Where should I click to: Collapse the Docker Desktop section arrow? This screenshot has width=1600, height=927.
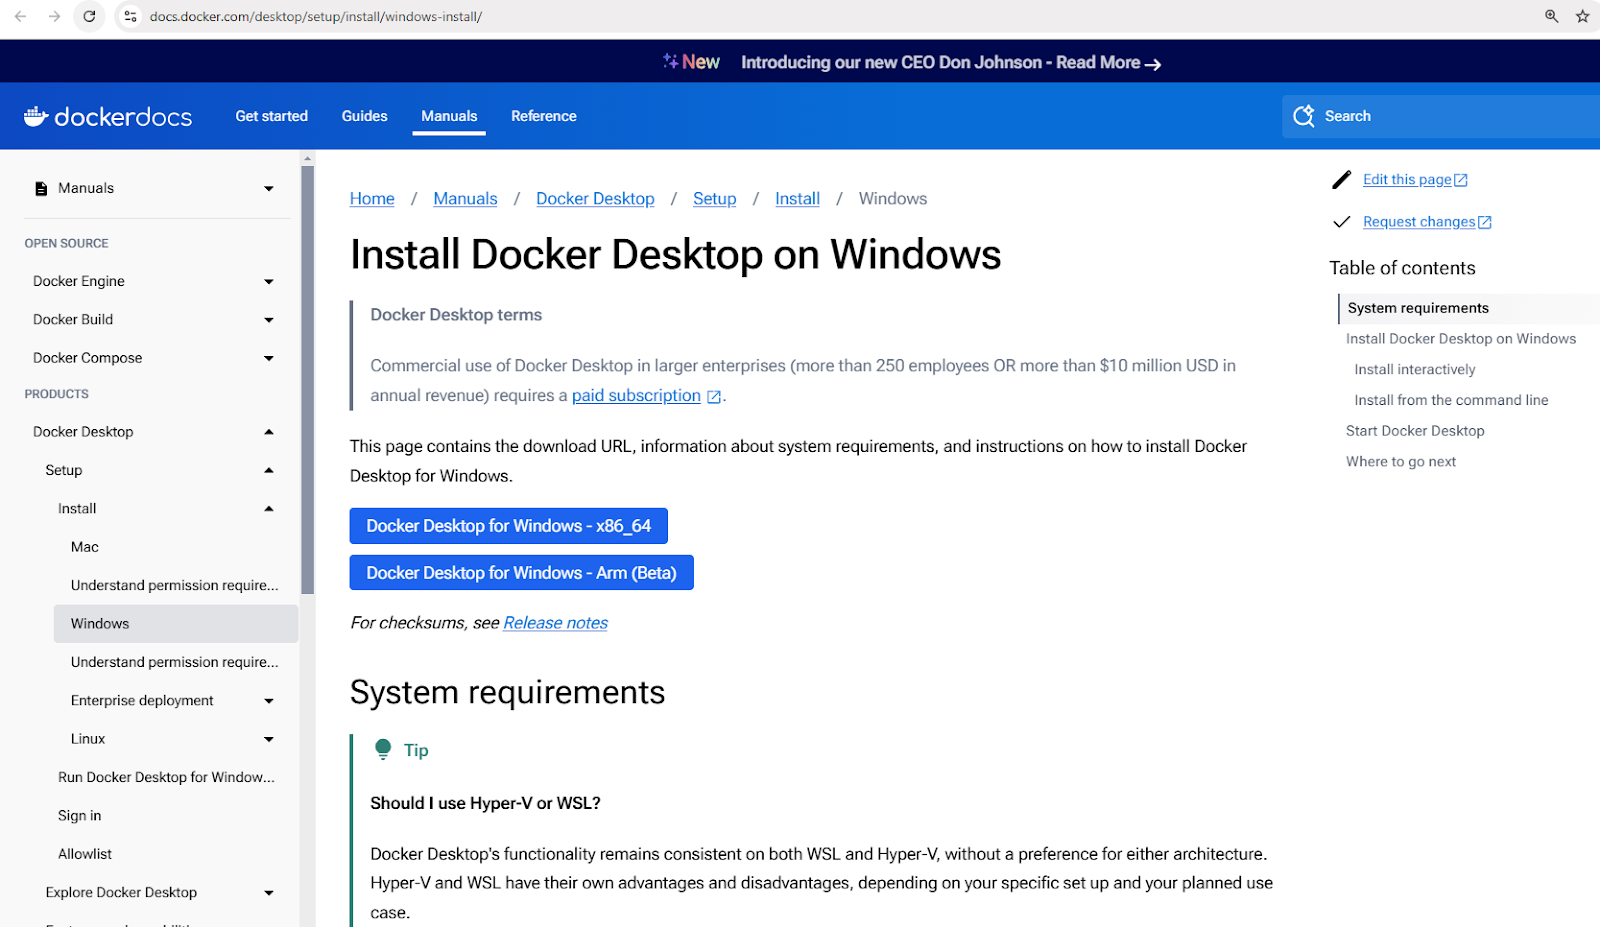[269, 432]
